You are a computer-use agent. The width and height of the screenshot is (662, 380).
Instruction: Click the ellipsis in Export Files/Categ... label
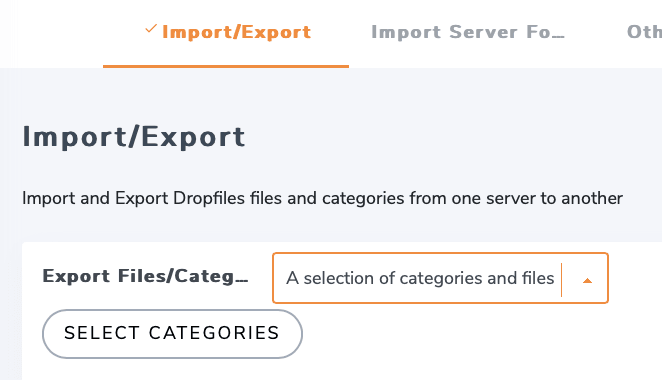[x=242, y=281]
